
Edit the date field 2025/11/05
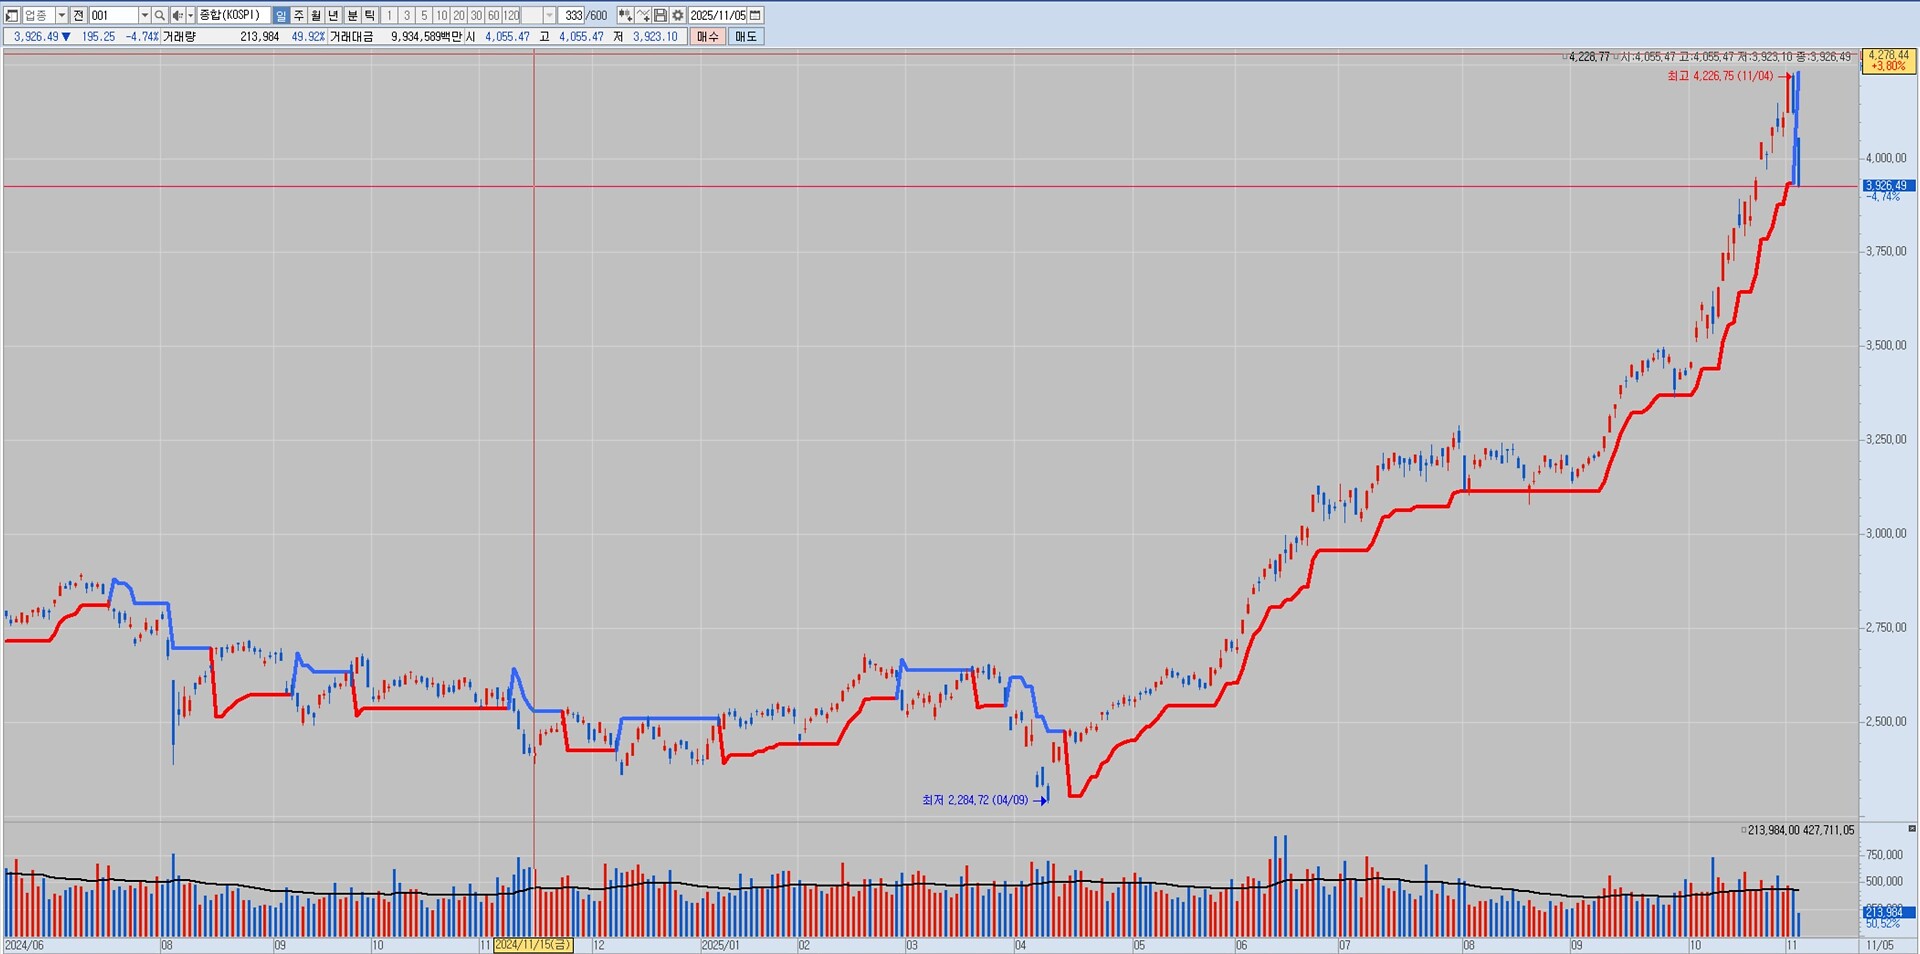pos(718,15)
